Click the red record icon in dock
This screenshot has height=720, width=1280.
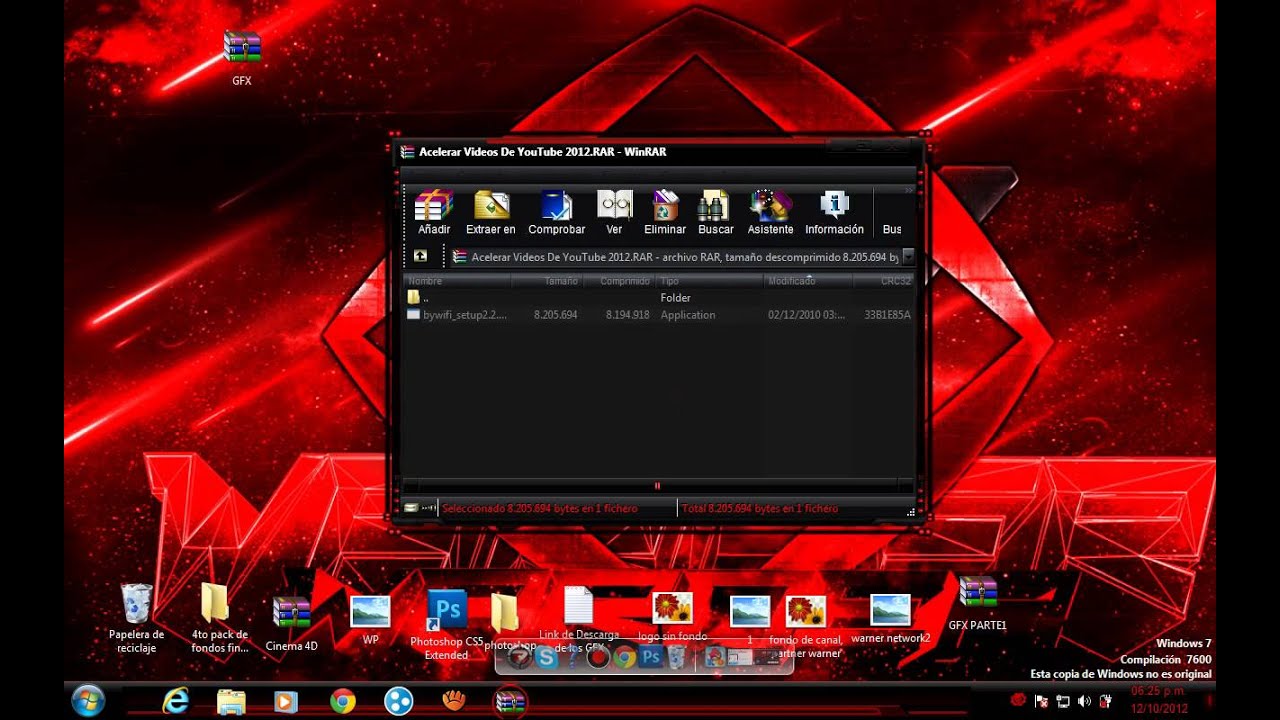coord(598,657)
